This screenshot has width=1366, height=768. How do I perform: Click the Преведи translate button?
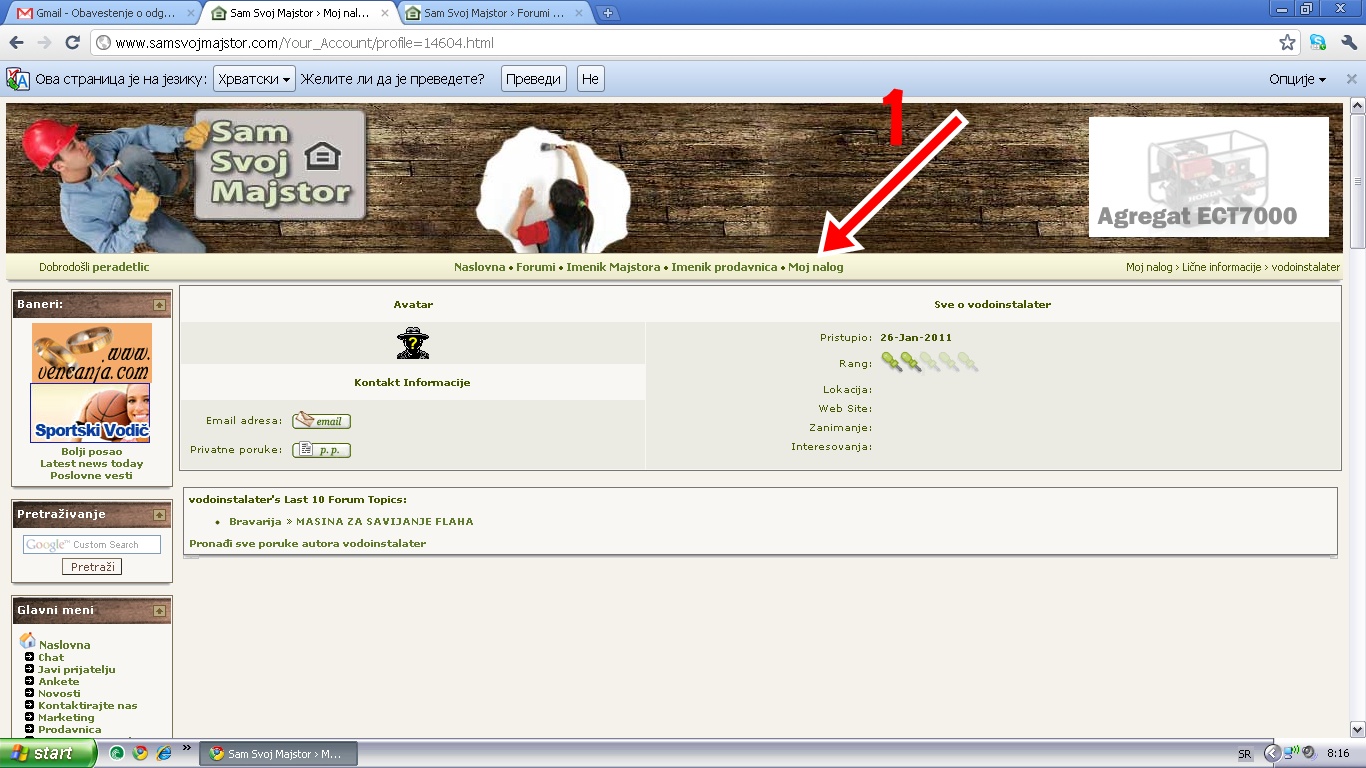pos(533,79)
